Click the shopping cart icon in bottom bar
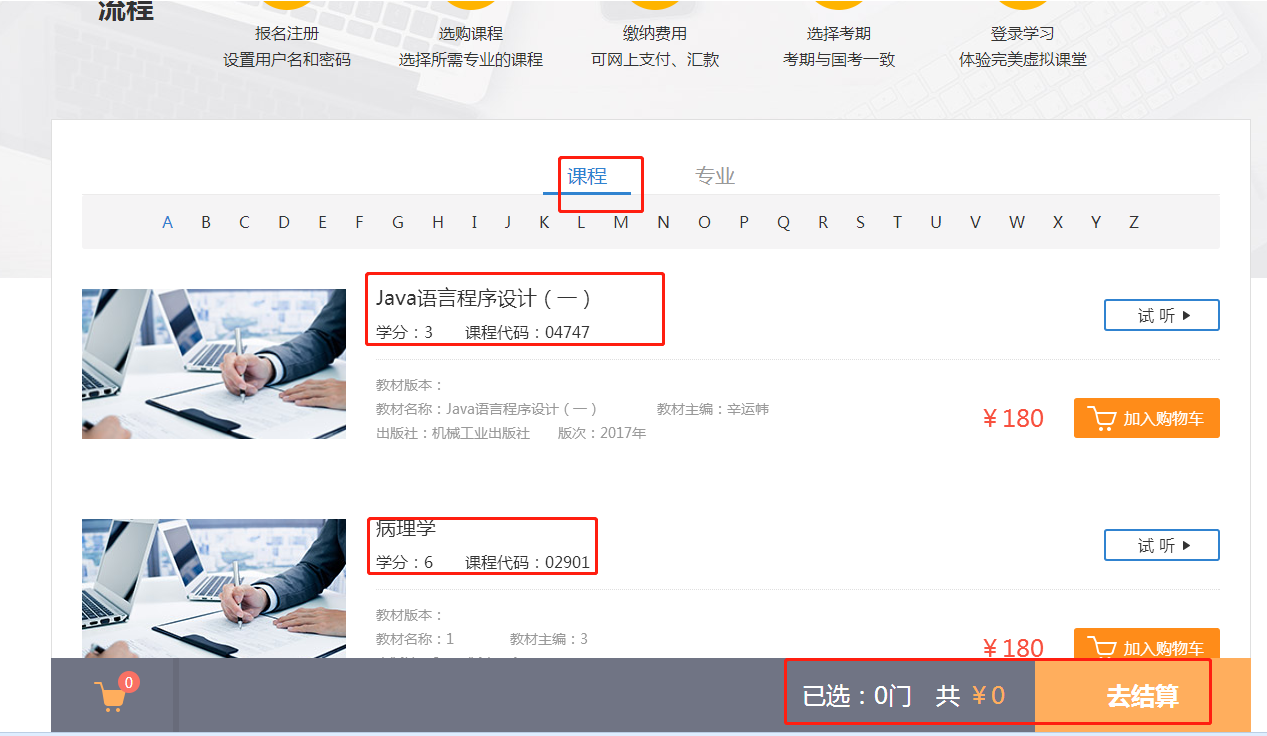The image size is (1267, 736). point(110,696)
